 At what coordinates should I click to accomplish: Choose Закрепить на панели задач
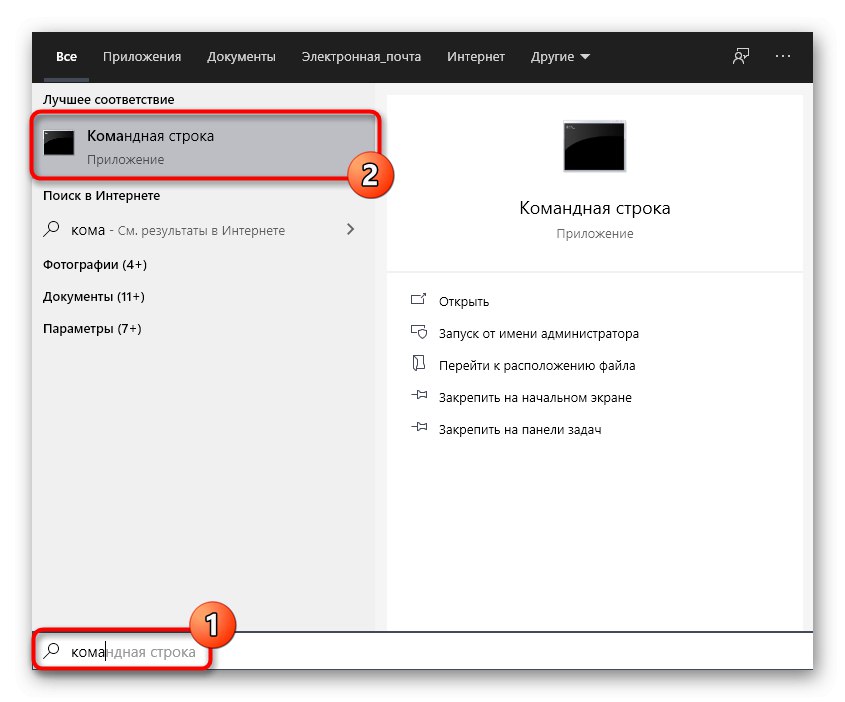click(520, 430)
